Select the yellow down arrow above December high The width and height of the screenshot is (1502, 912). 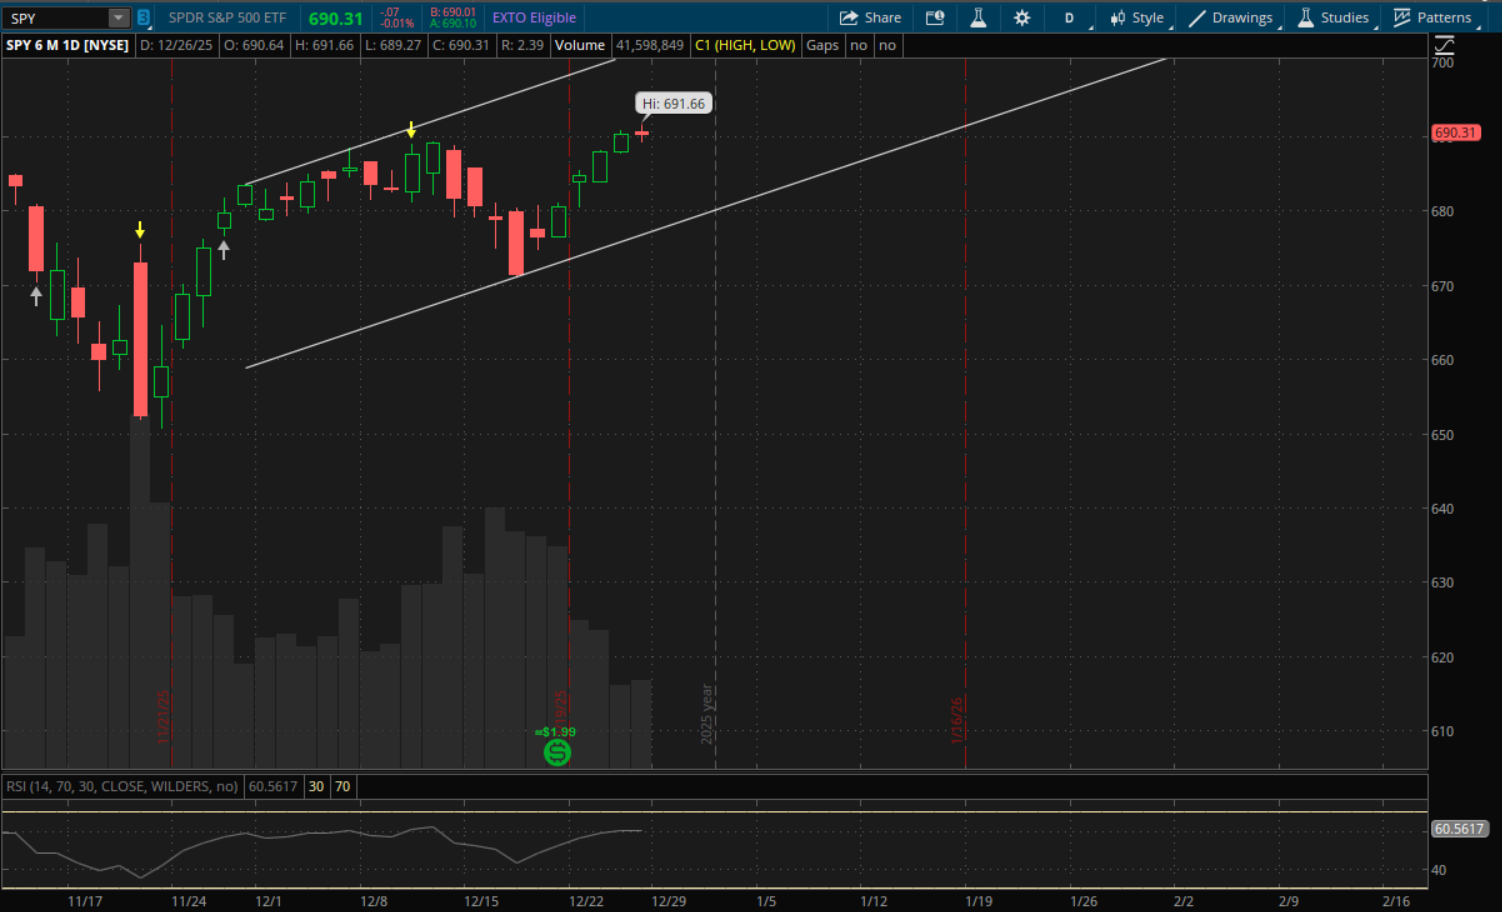(x=411, y=131)
